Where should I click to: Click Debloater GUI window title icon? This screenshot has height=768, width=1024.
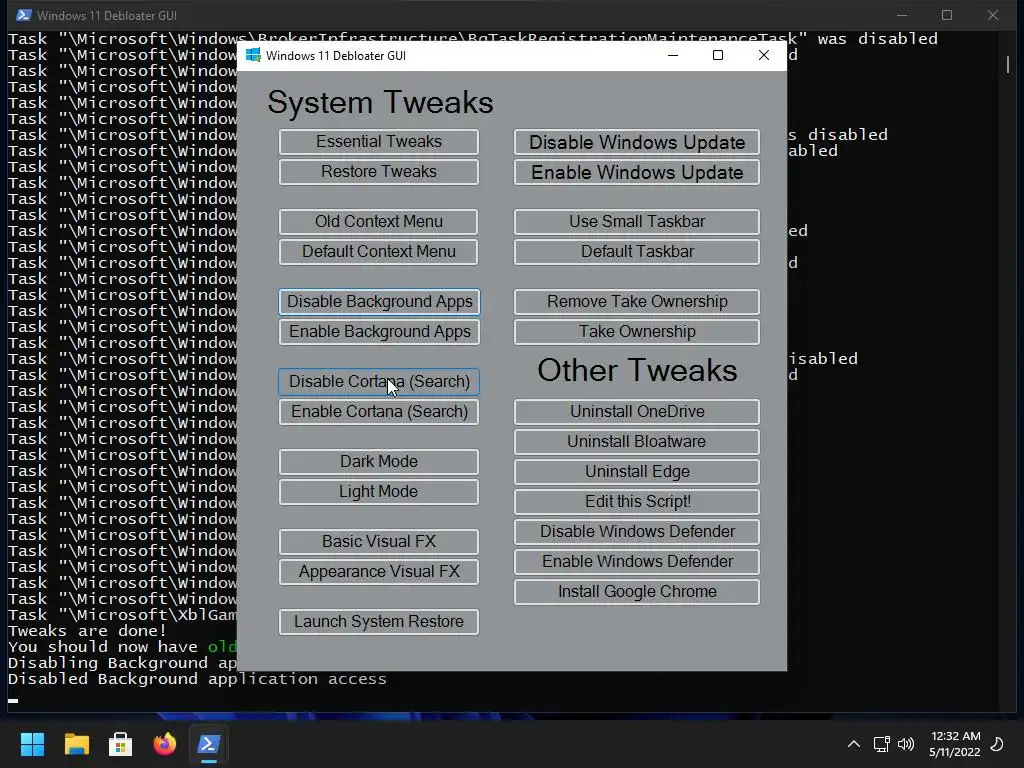253,56
